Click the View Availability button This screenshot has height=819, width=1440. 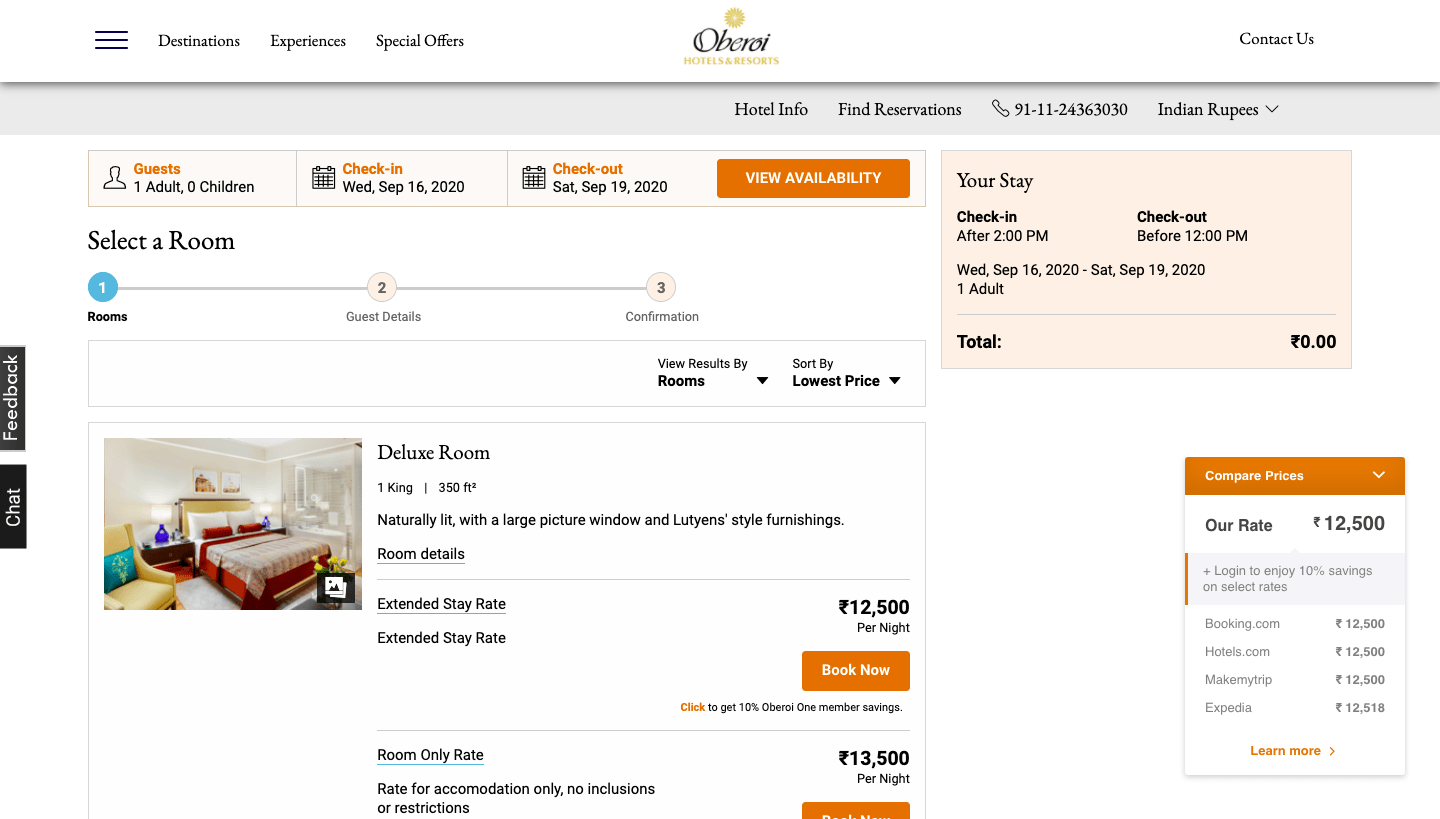[813, 178]
